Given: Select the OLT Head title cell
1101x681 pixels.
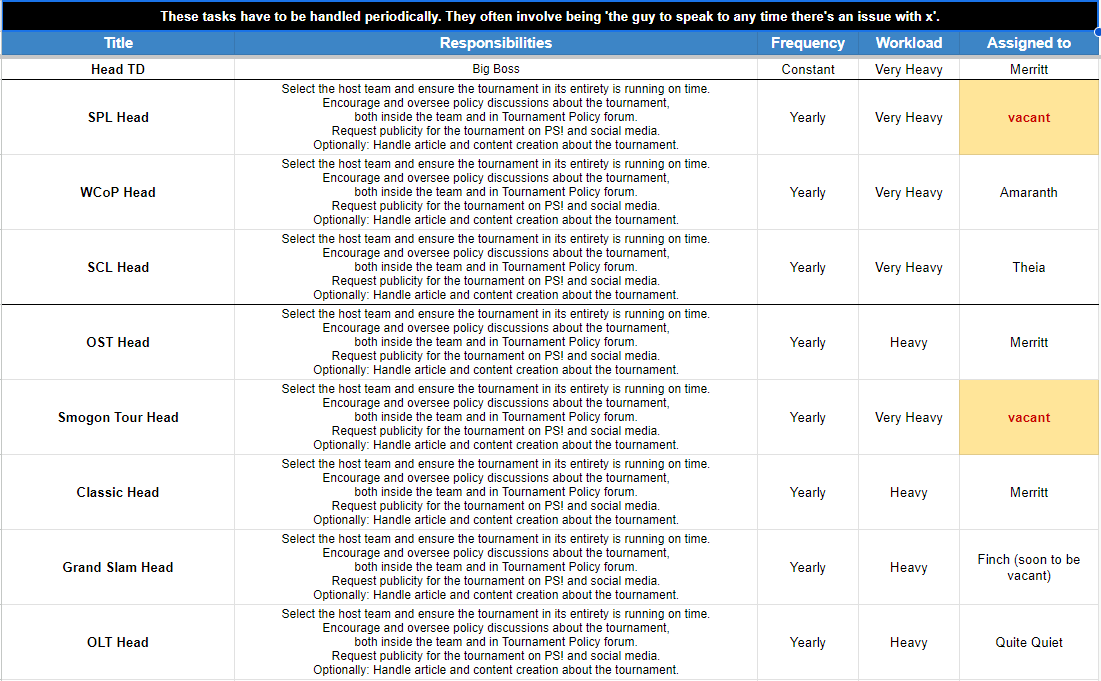Looking at the screenshot, I should point(118,642).
